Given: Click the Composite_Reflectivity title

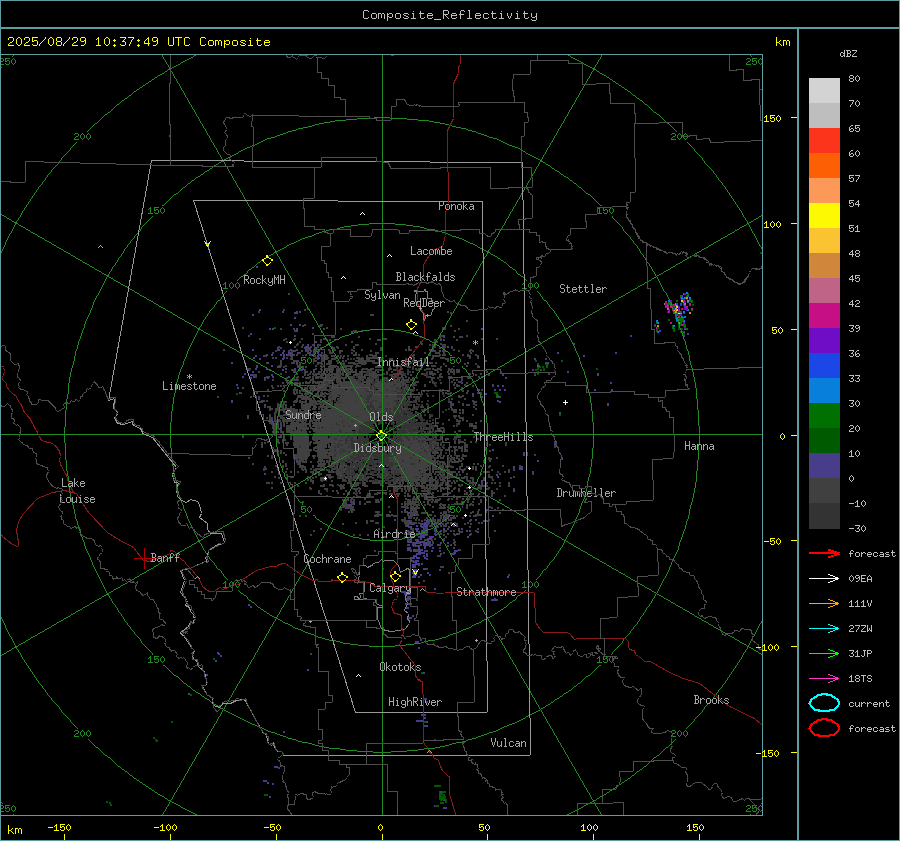Looking at the screenshot, I should [450, 15].
